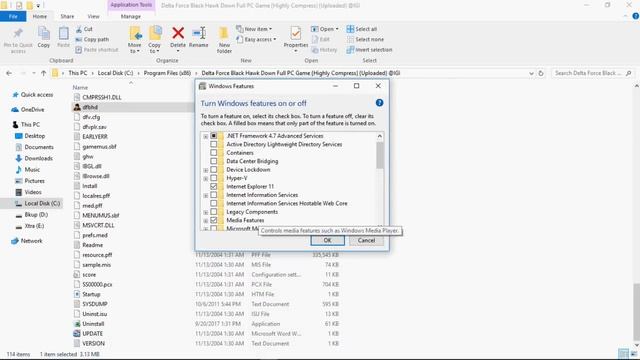Expand Internet Information Services node
Image resolution: width=640 pixels, height=360 pixels.
[x=206, y=196]
